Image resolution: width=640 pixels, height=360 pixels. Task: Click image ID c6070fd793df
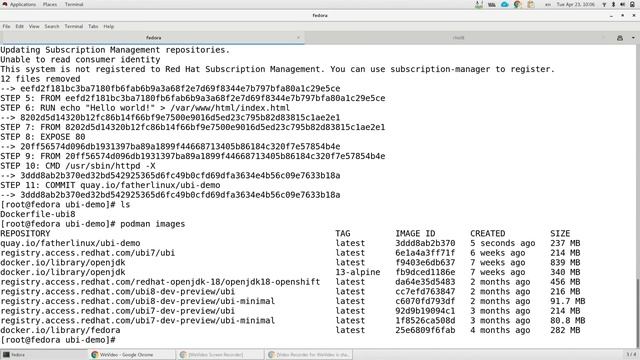tap(425, 301)
